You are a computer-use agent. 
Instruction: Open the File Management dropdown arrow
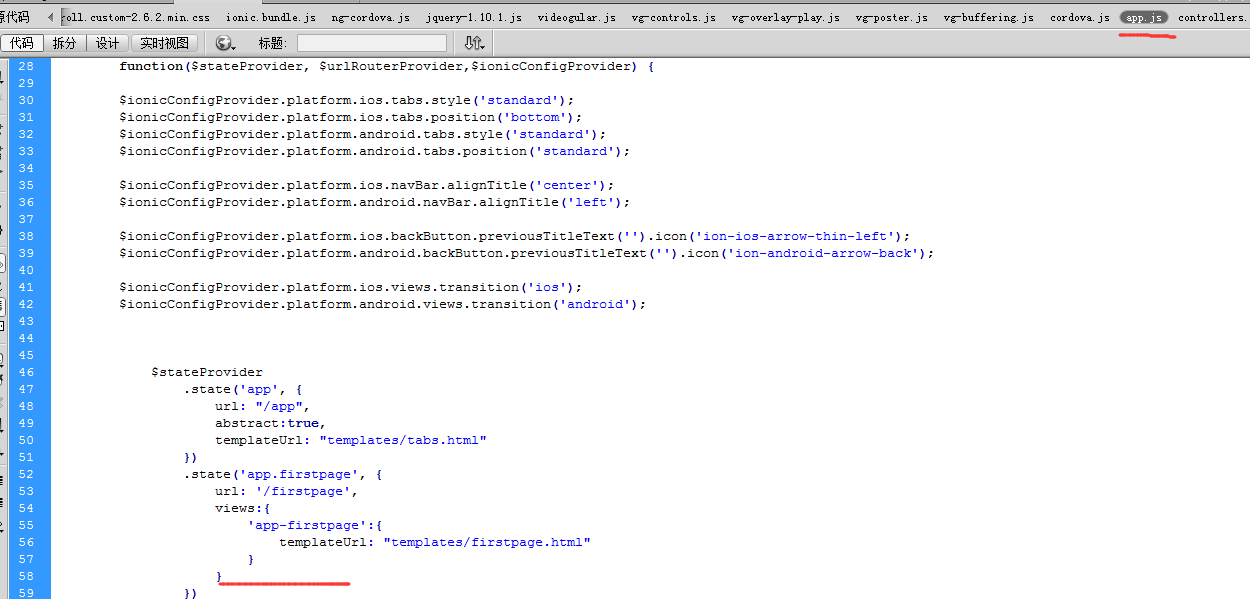pos(482,46)
